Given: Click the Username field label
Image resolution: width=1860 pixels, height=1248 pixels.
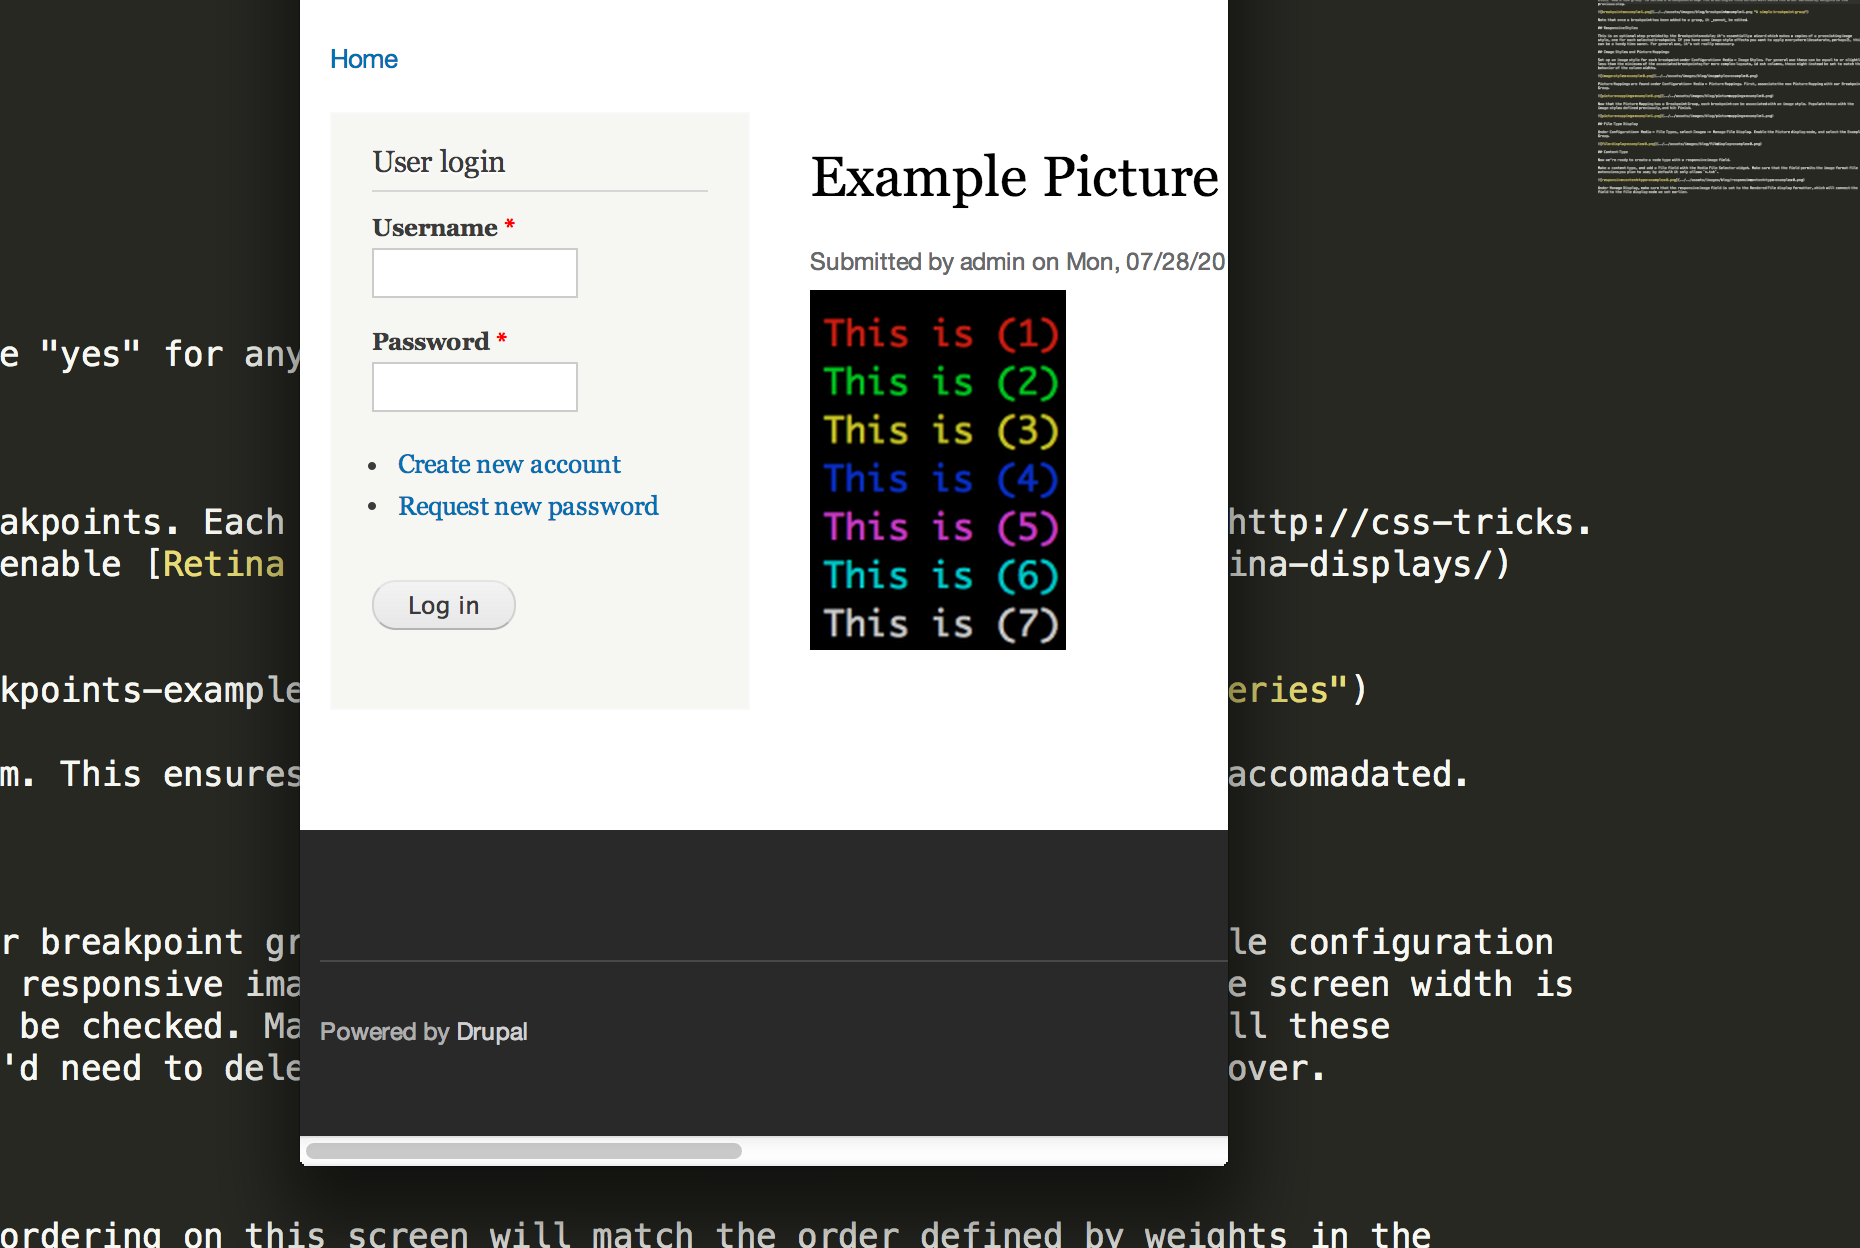Looking at the screenshot, I should 435,228.
